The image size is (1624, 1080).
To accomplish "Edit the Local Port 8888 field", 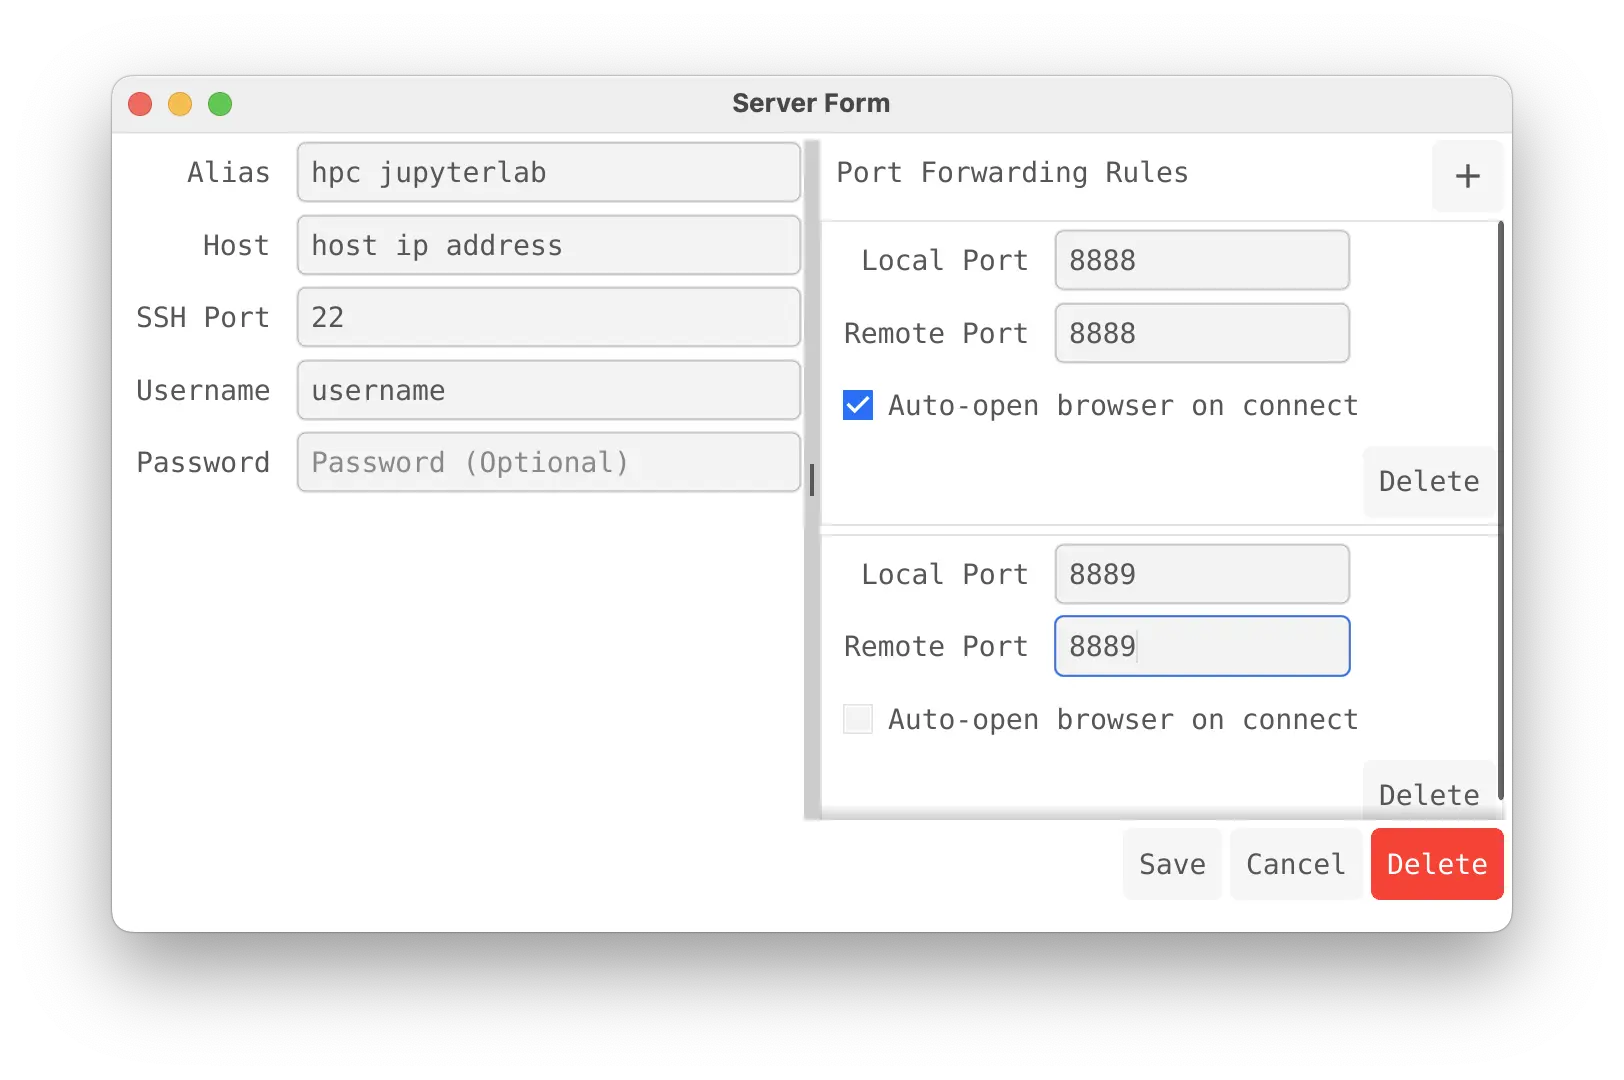I will (1201, 260).
